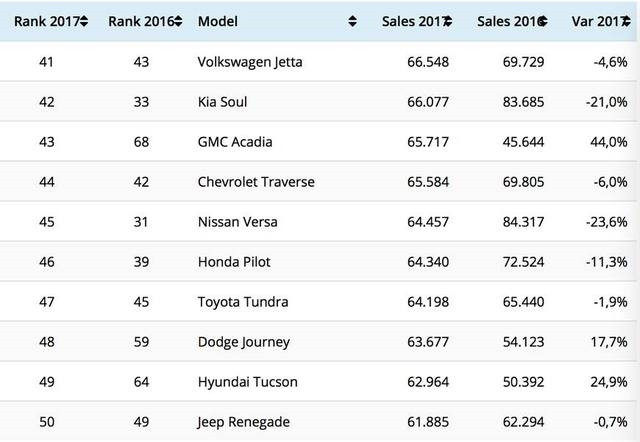Click the Chevrolet Traverse model name
Screen dimensions: 640x442
click(x=256, y=182)
